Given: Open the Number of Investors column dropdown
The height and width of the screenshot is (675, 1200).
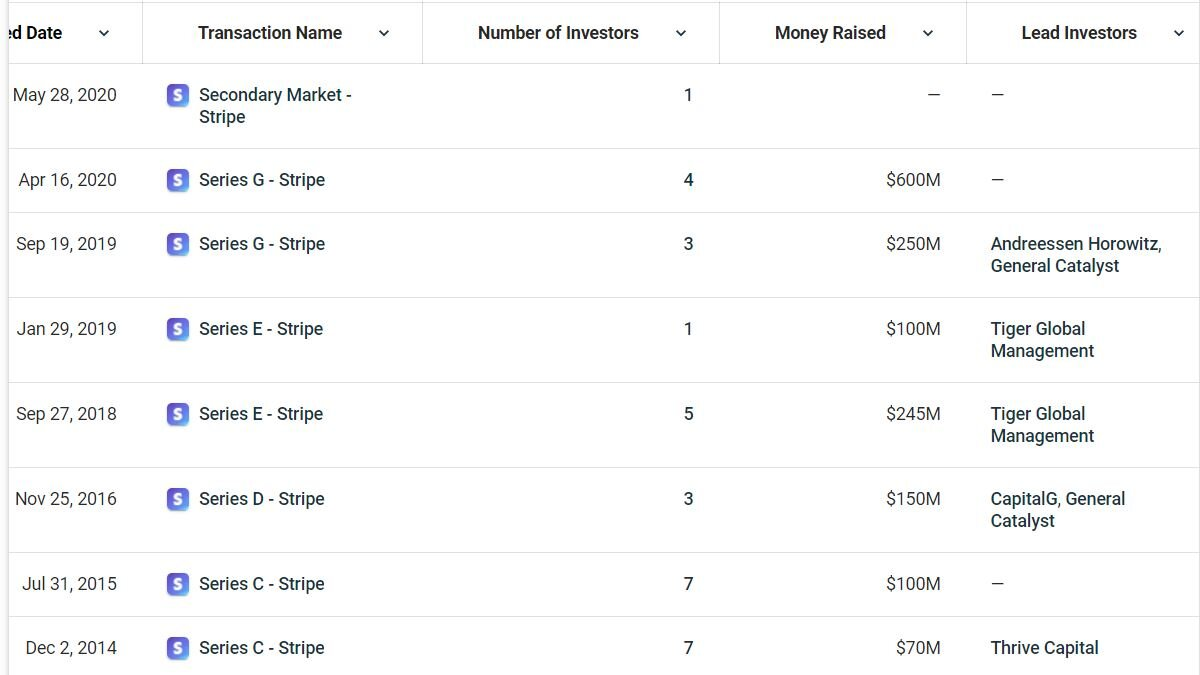Looking at the screenshot, I should tap(681, 33).
